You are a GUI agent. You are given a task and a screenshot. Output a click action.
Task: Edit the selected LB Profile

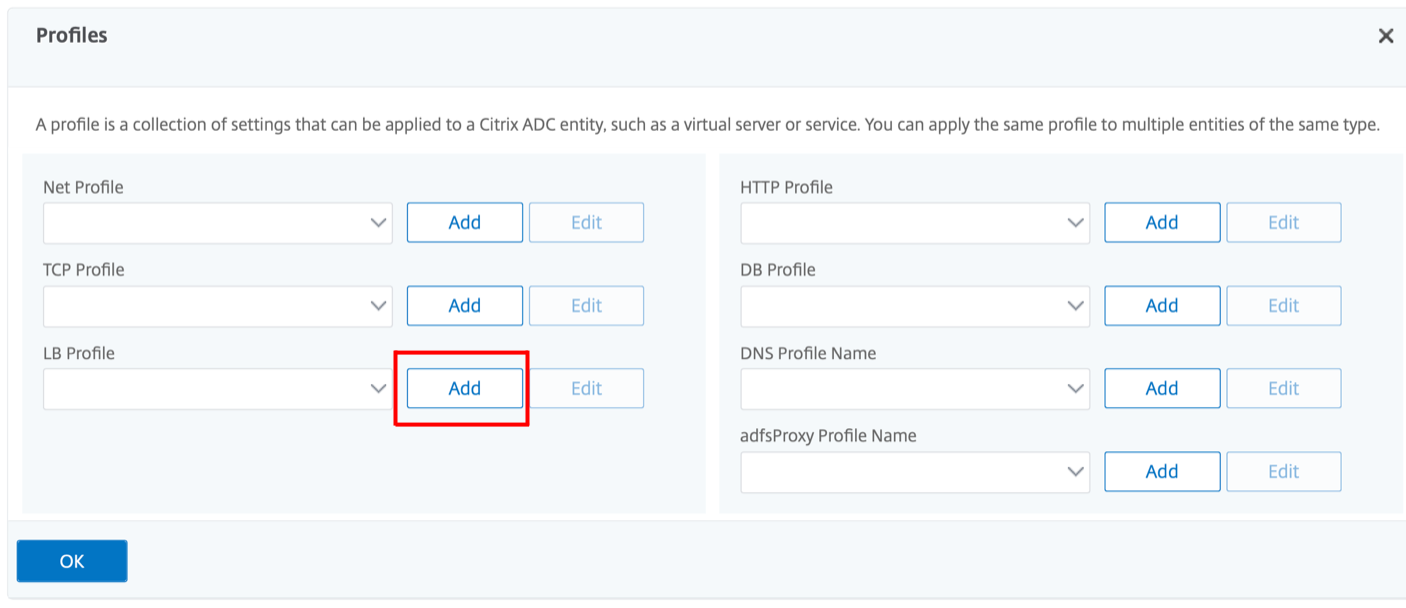pyautogui.click(x=586, y=389)
